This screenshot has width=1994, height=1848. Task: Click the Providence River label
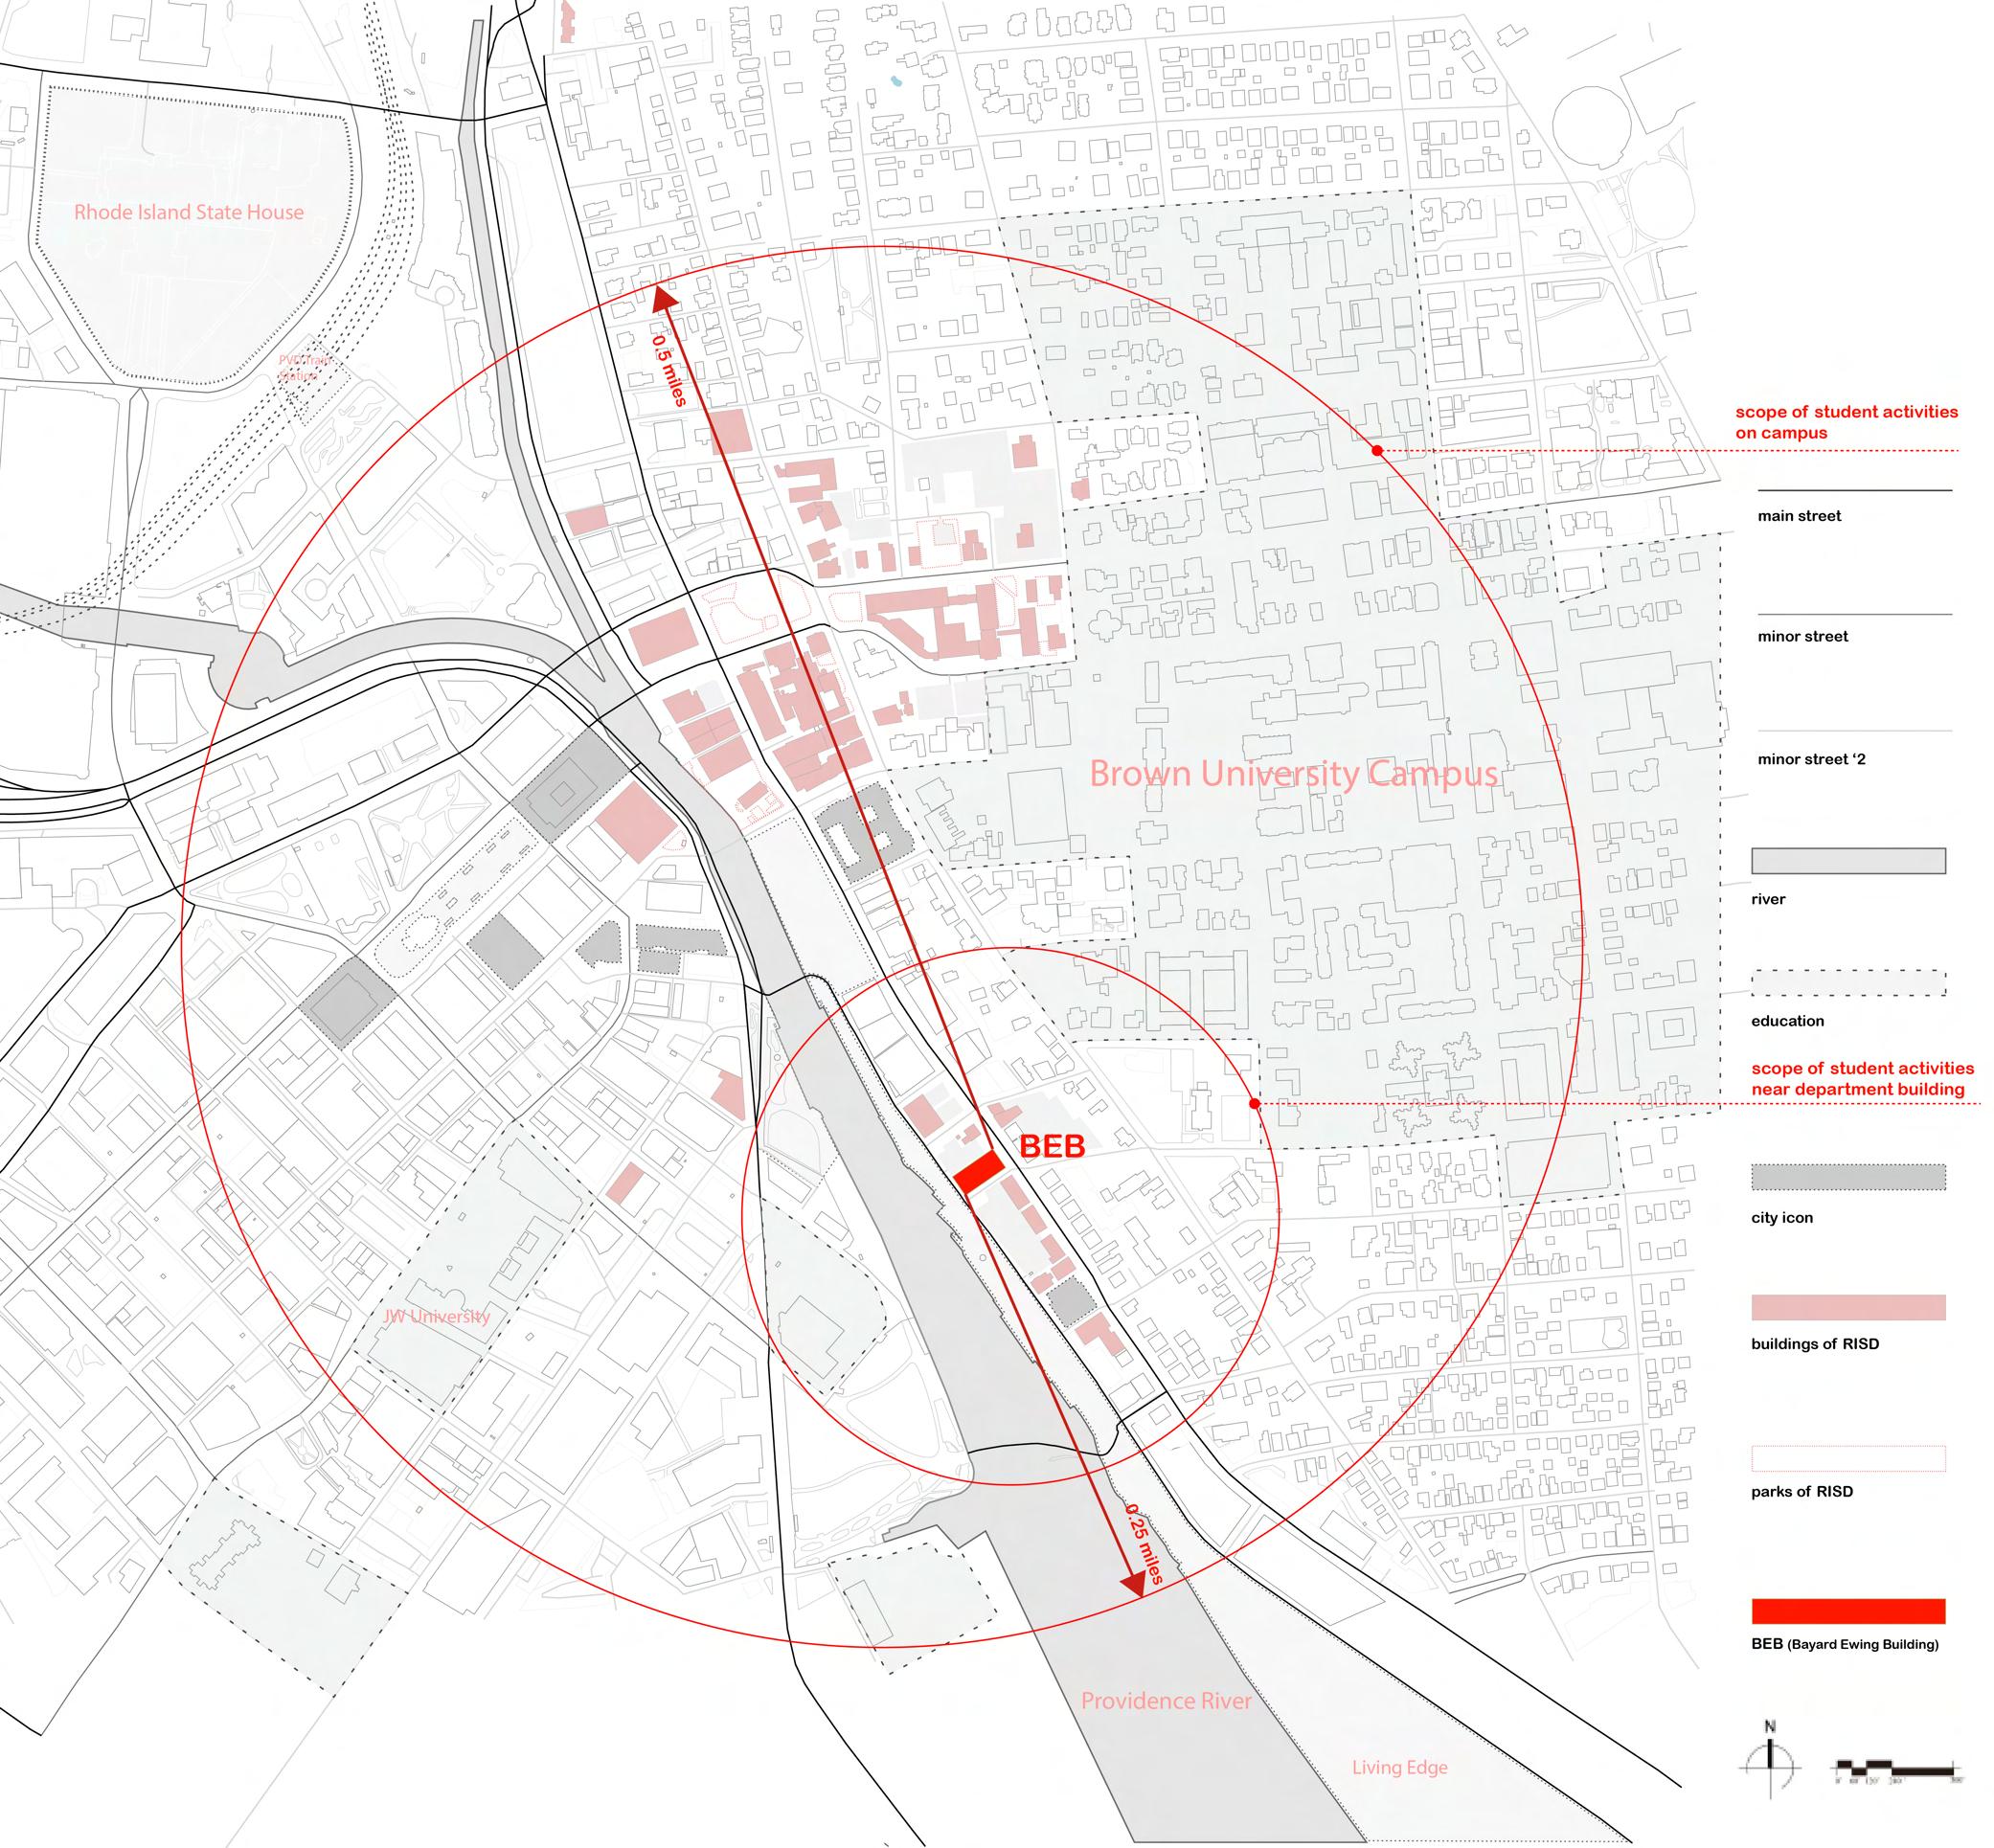pyautogui.click(x=1166, y=1700)
